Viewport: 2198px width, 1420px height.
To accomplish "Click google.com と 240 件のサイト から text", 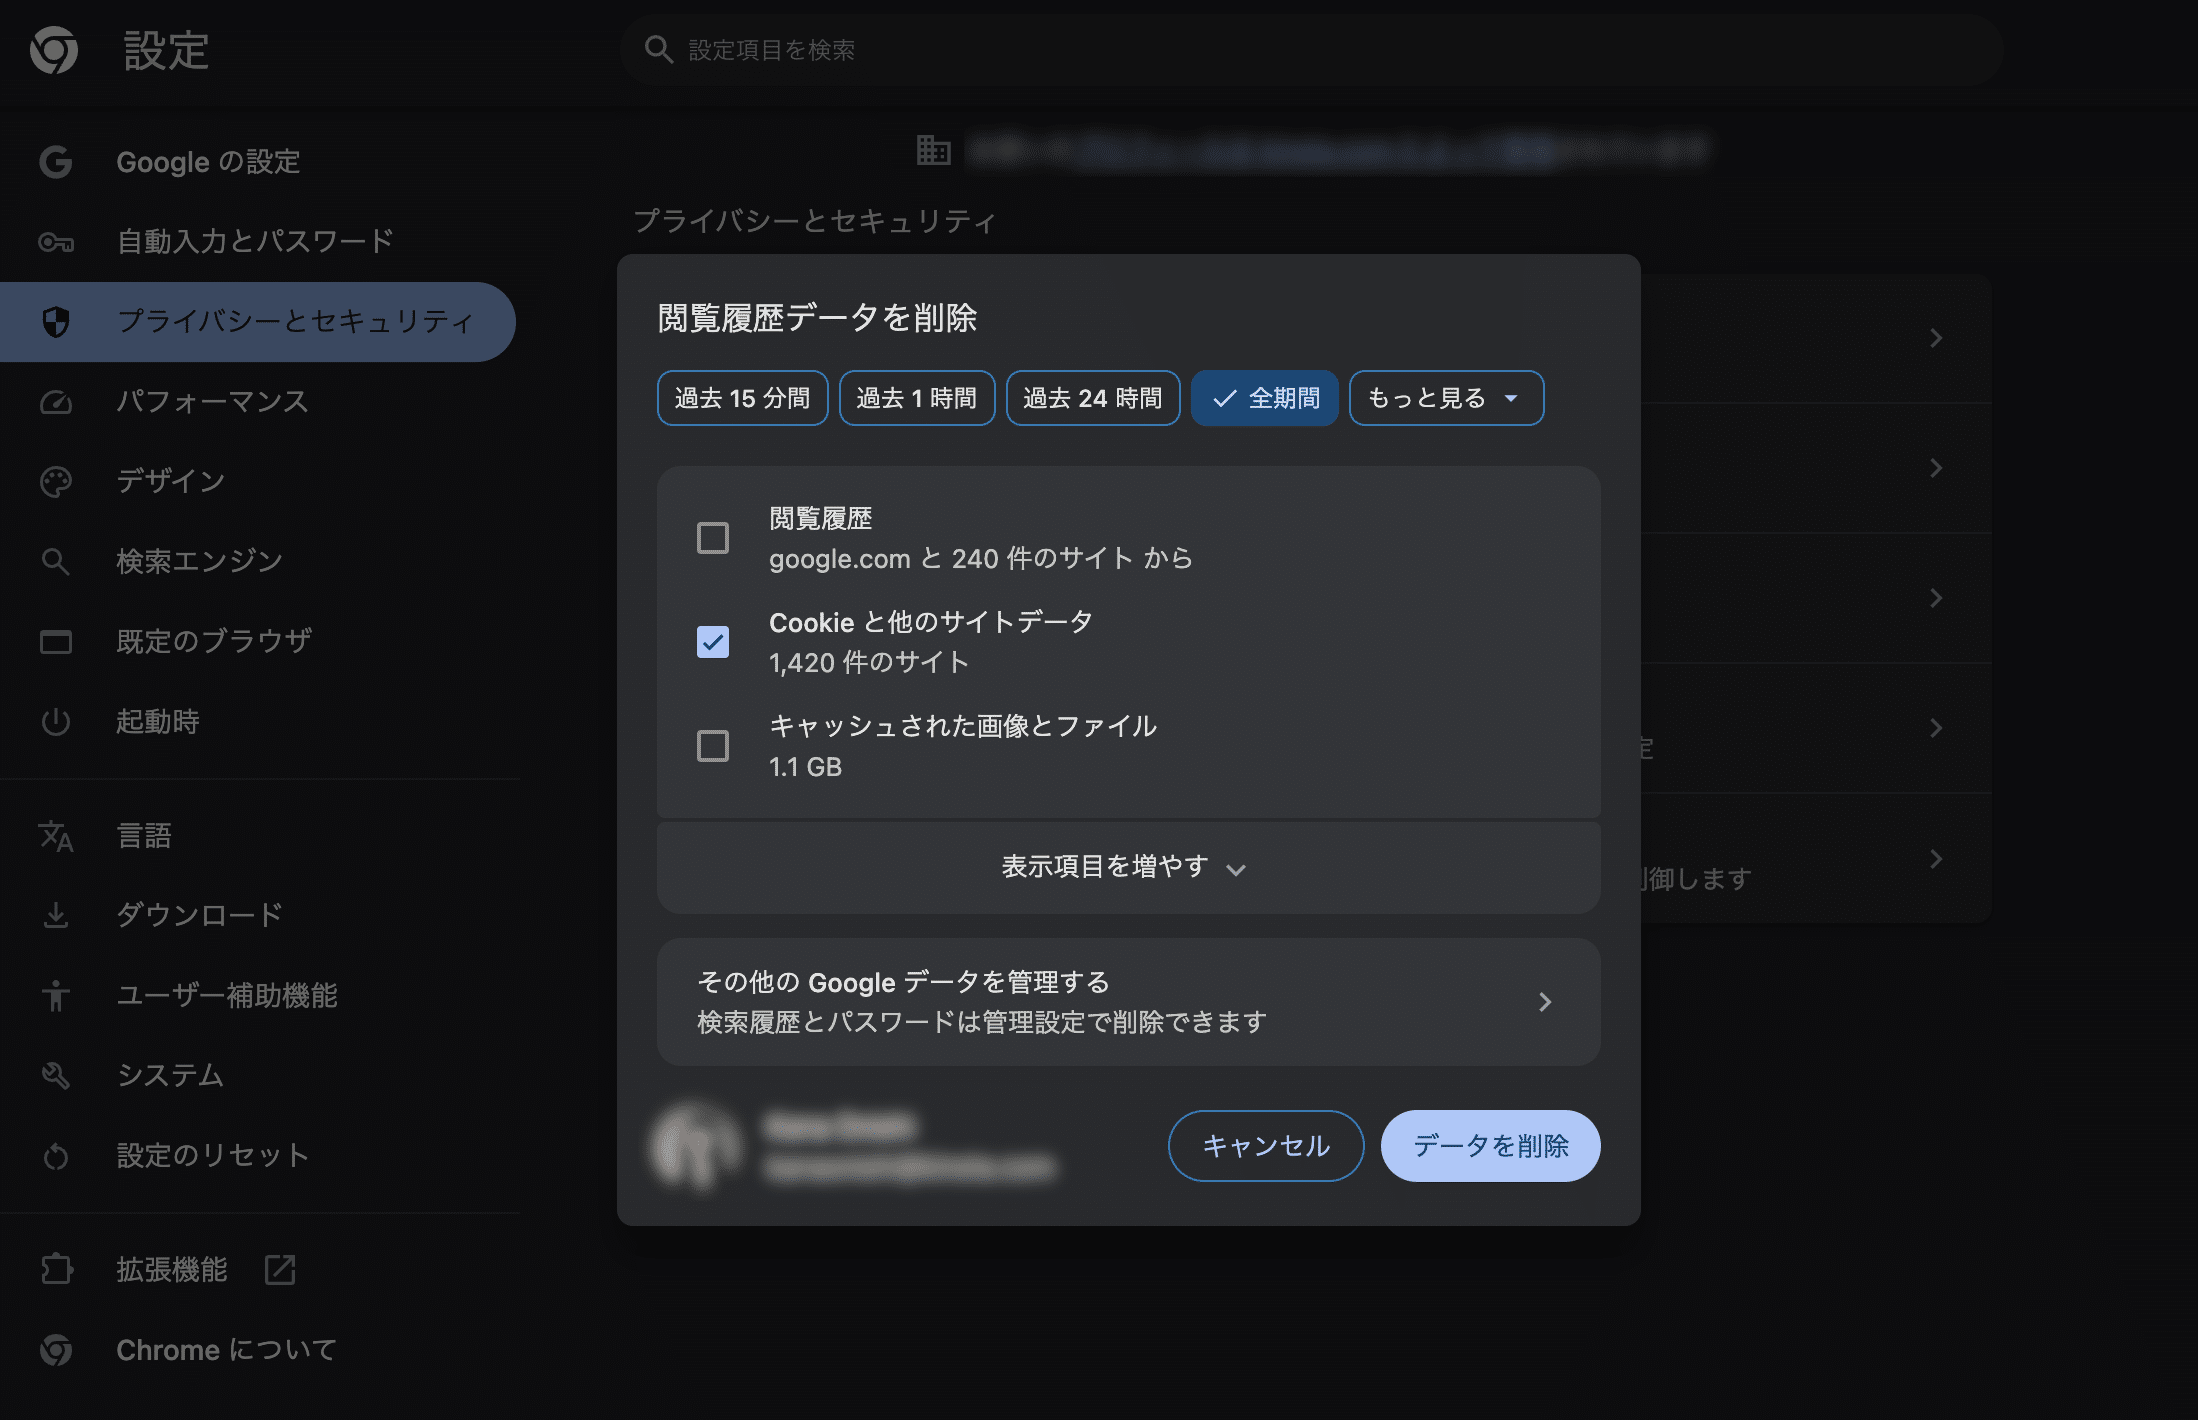I will click(x=981, y=558).
